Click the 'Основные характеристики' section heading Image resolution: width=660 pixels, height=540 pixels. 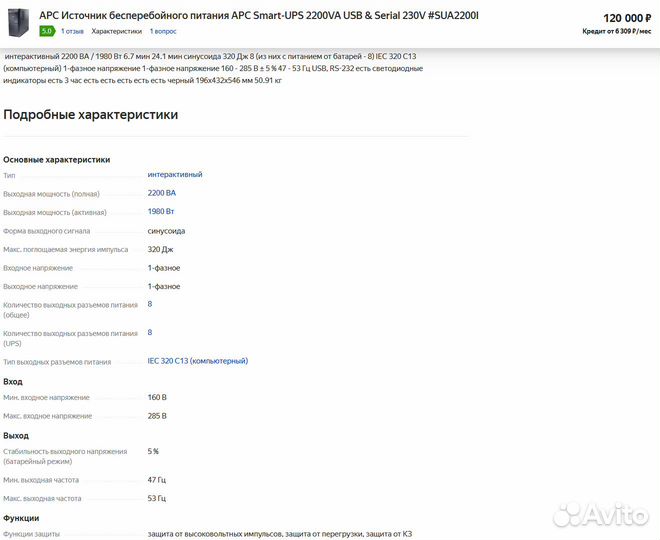pyautogui.click(x=56, y=160)
